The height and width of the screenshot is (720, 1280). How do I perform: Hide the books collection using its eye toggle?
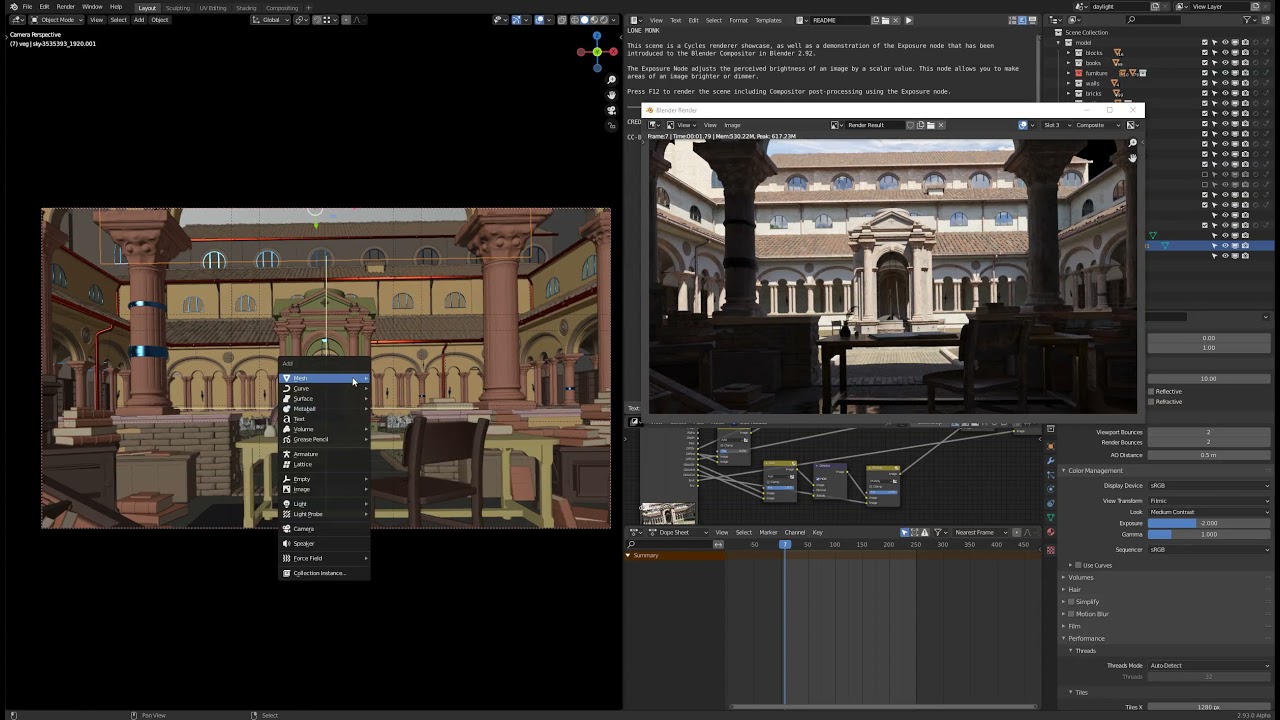point(1226,63)
